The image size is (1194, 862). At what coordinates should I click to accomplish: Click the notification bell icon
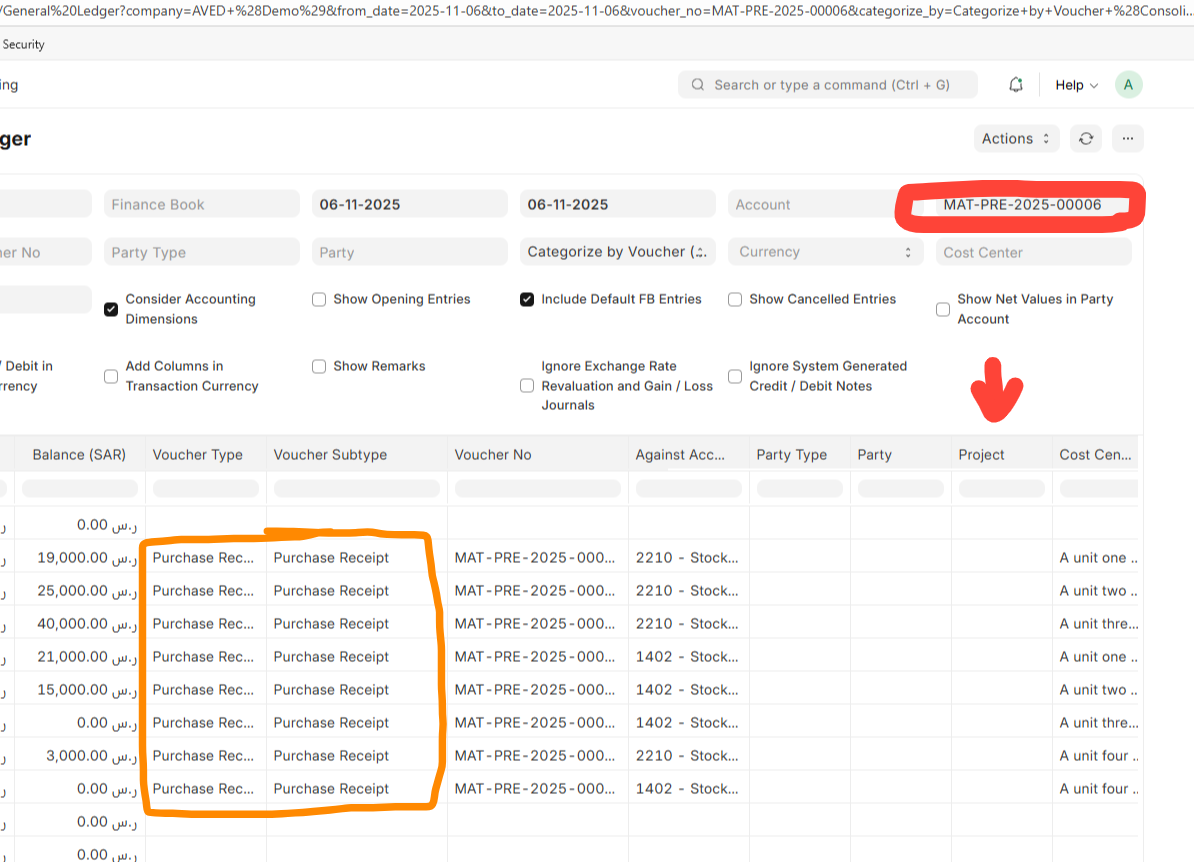(1016, 85)
